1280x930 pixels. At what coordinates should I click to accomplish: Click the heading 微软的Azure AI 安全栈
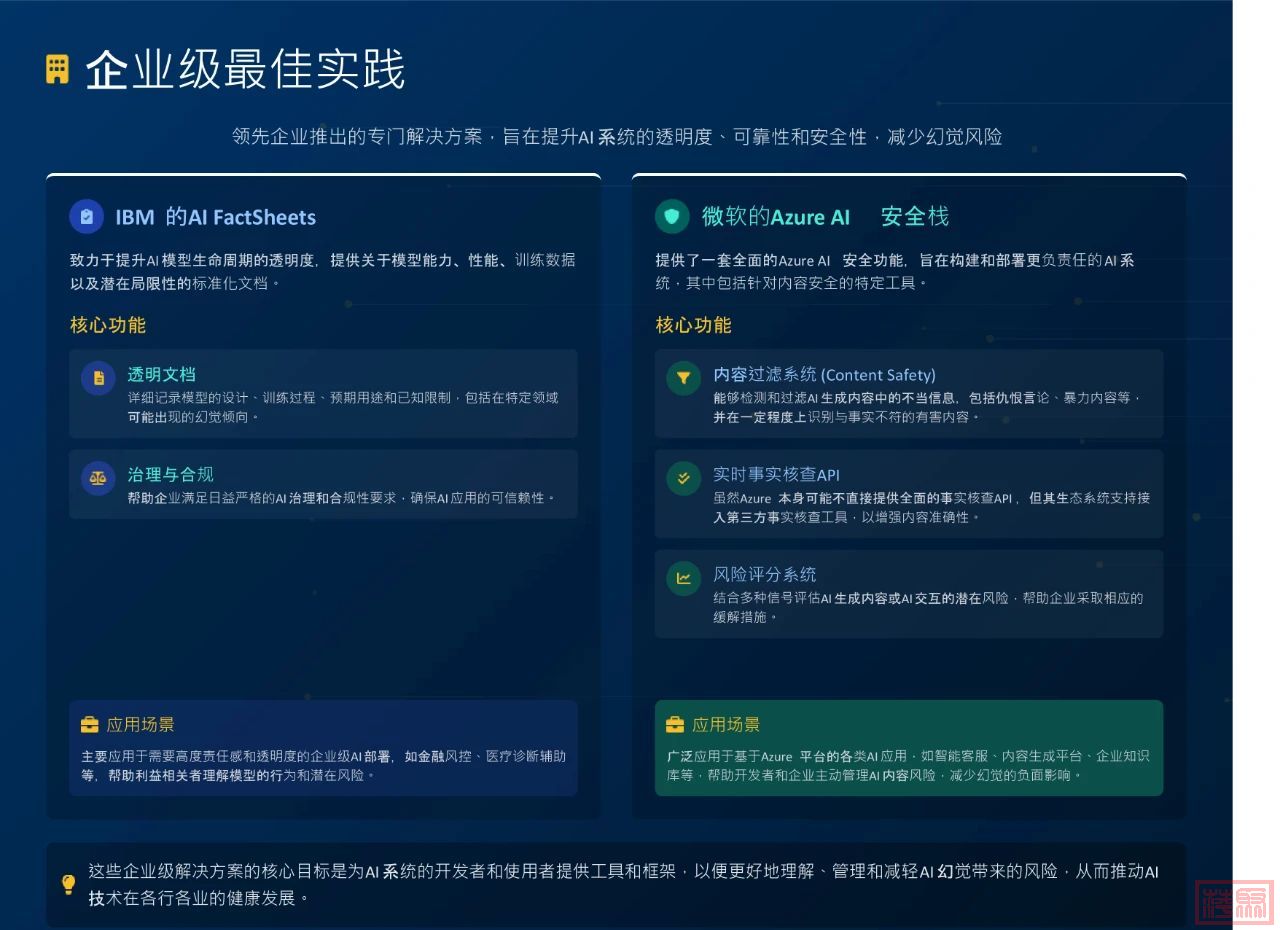pos(825,216)
